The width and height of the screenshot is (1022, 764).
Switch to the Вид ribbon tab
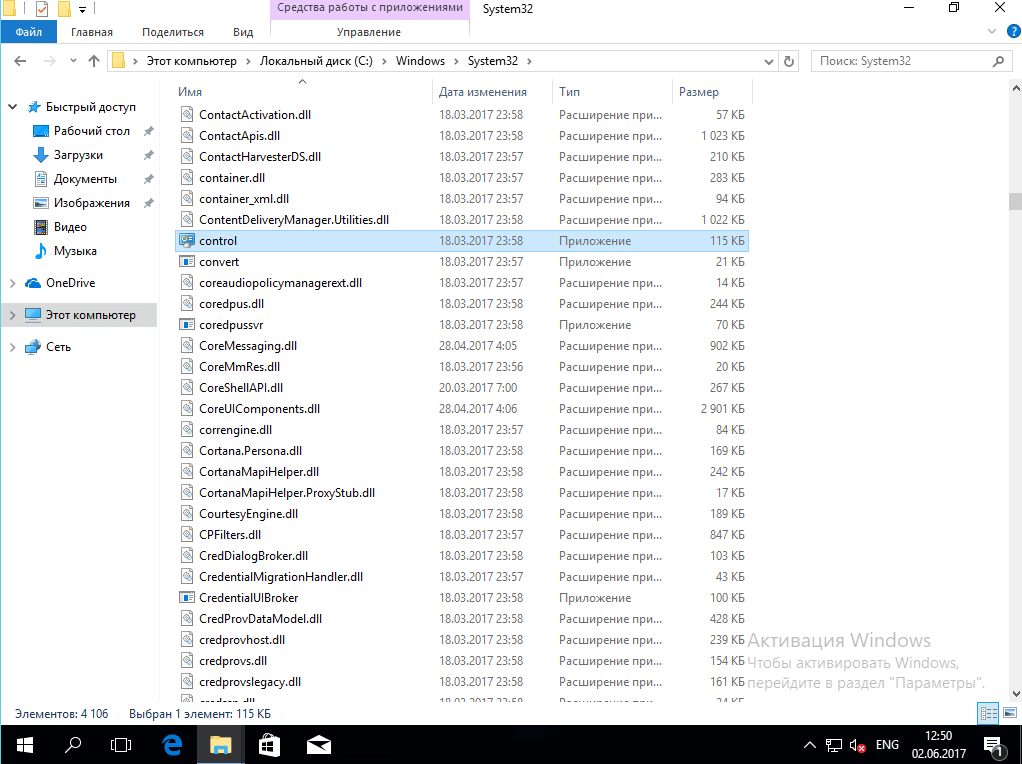coord(242,32)
